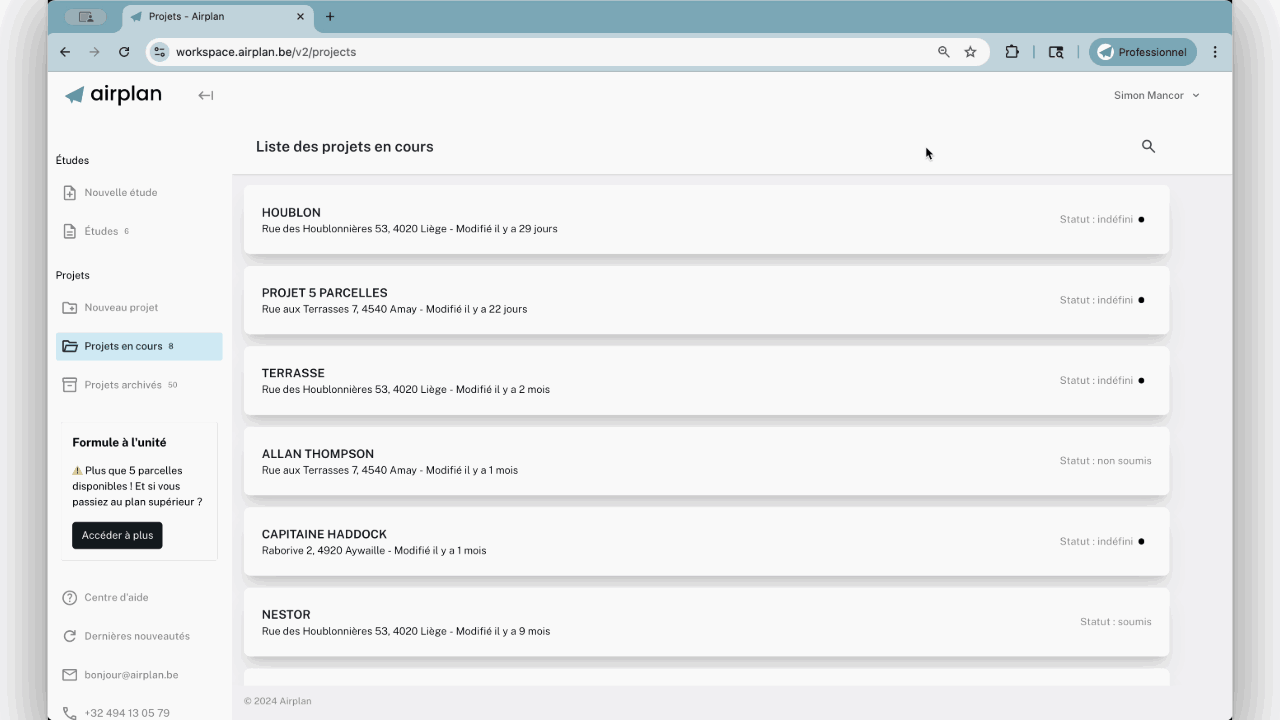Viewport: 1280px width, 720px height.
Task: Click the Études document icon
Action: (x=70, y=231)
